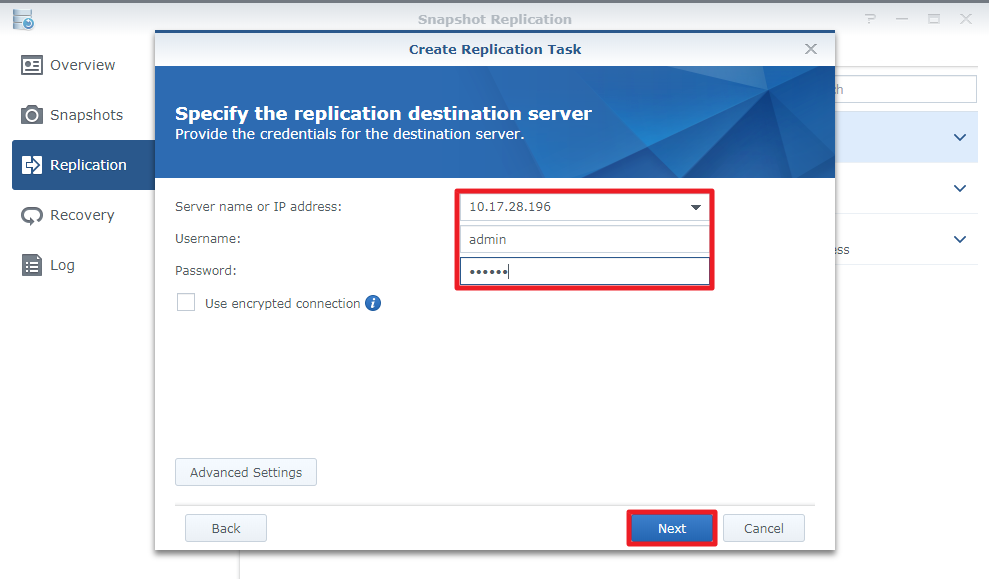Open the encrypted connection info icon
This screenshot has height=579, width=989.
[x=373, y=303]
